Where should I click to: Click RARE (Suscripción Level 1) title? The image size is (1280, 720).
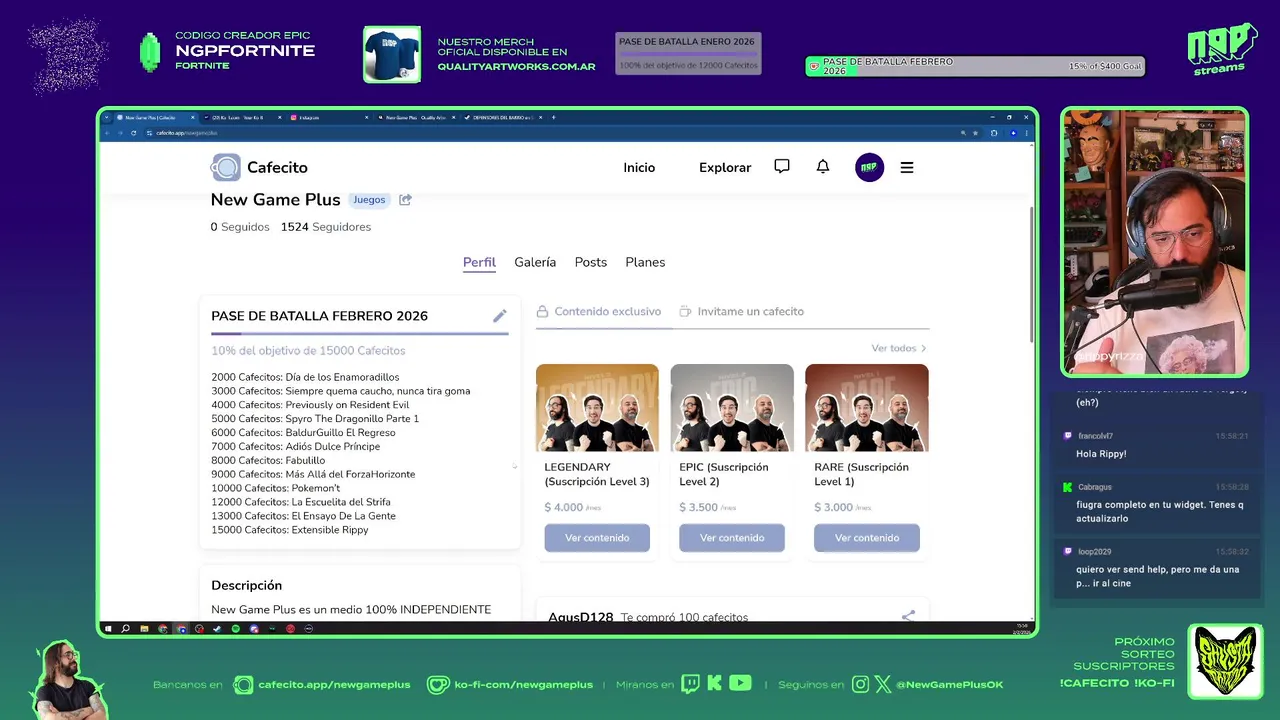pyautogui.click(x=862, y=474)
